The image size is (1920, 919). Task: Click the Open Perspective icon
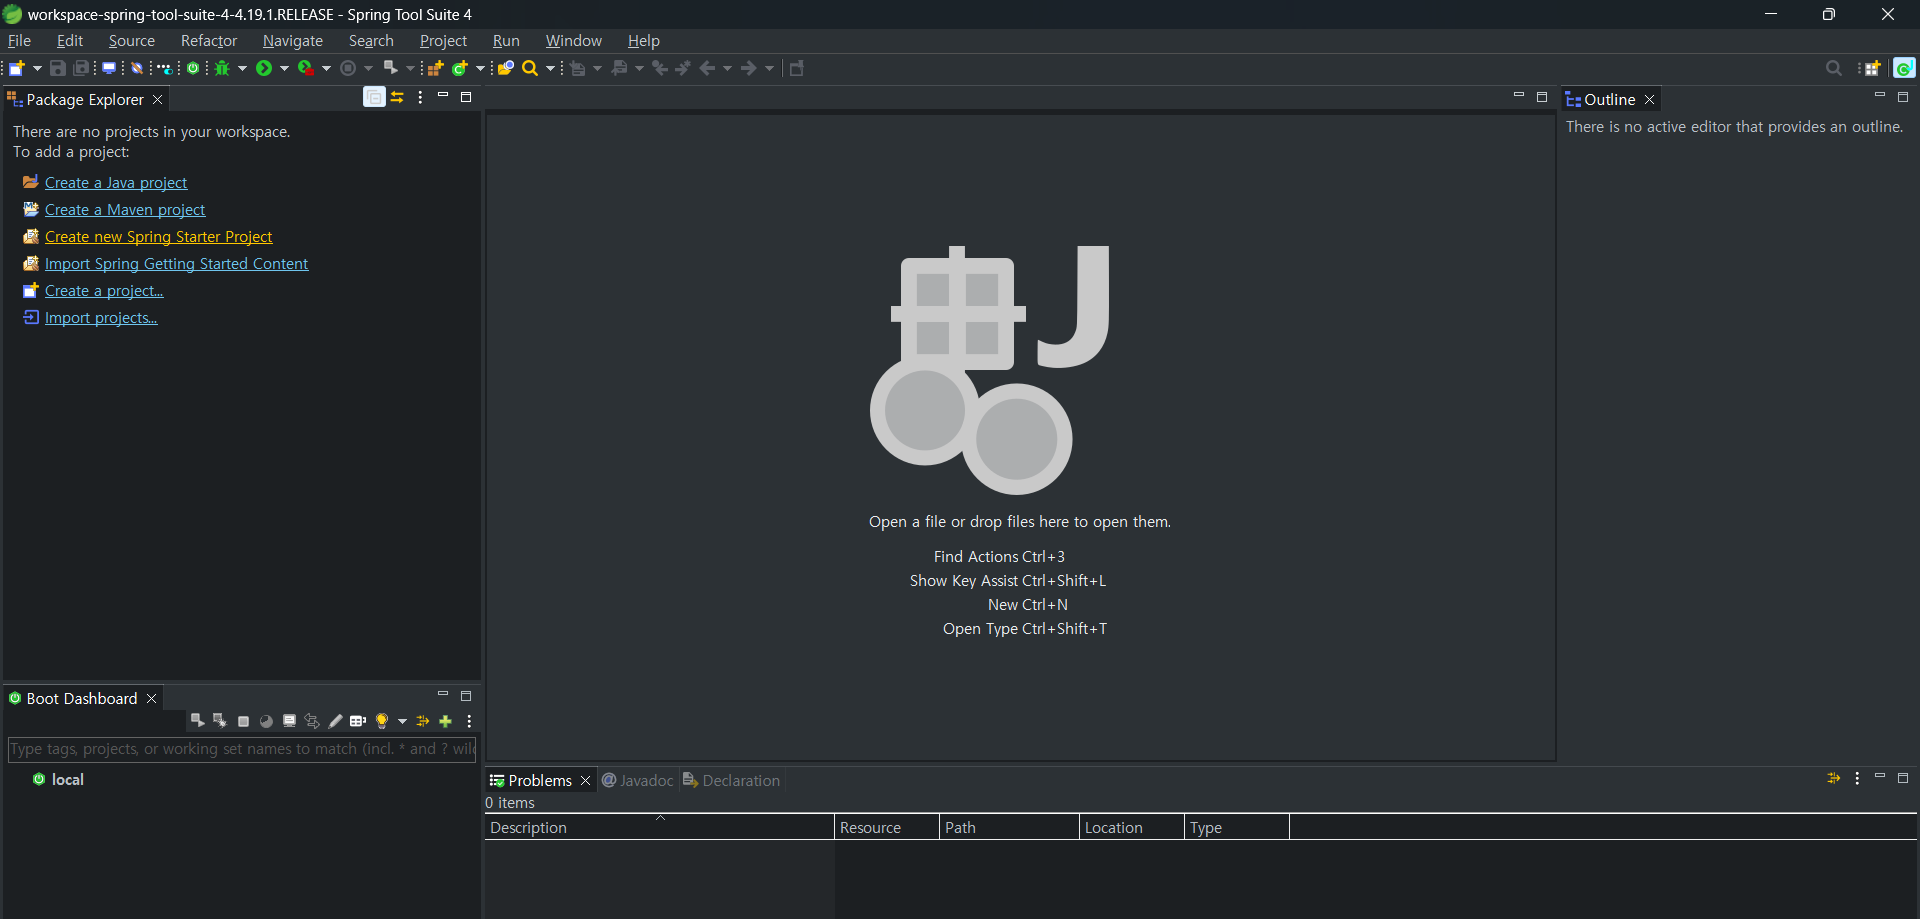click(1872, 68)
